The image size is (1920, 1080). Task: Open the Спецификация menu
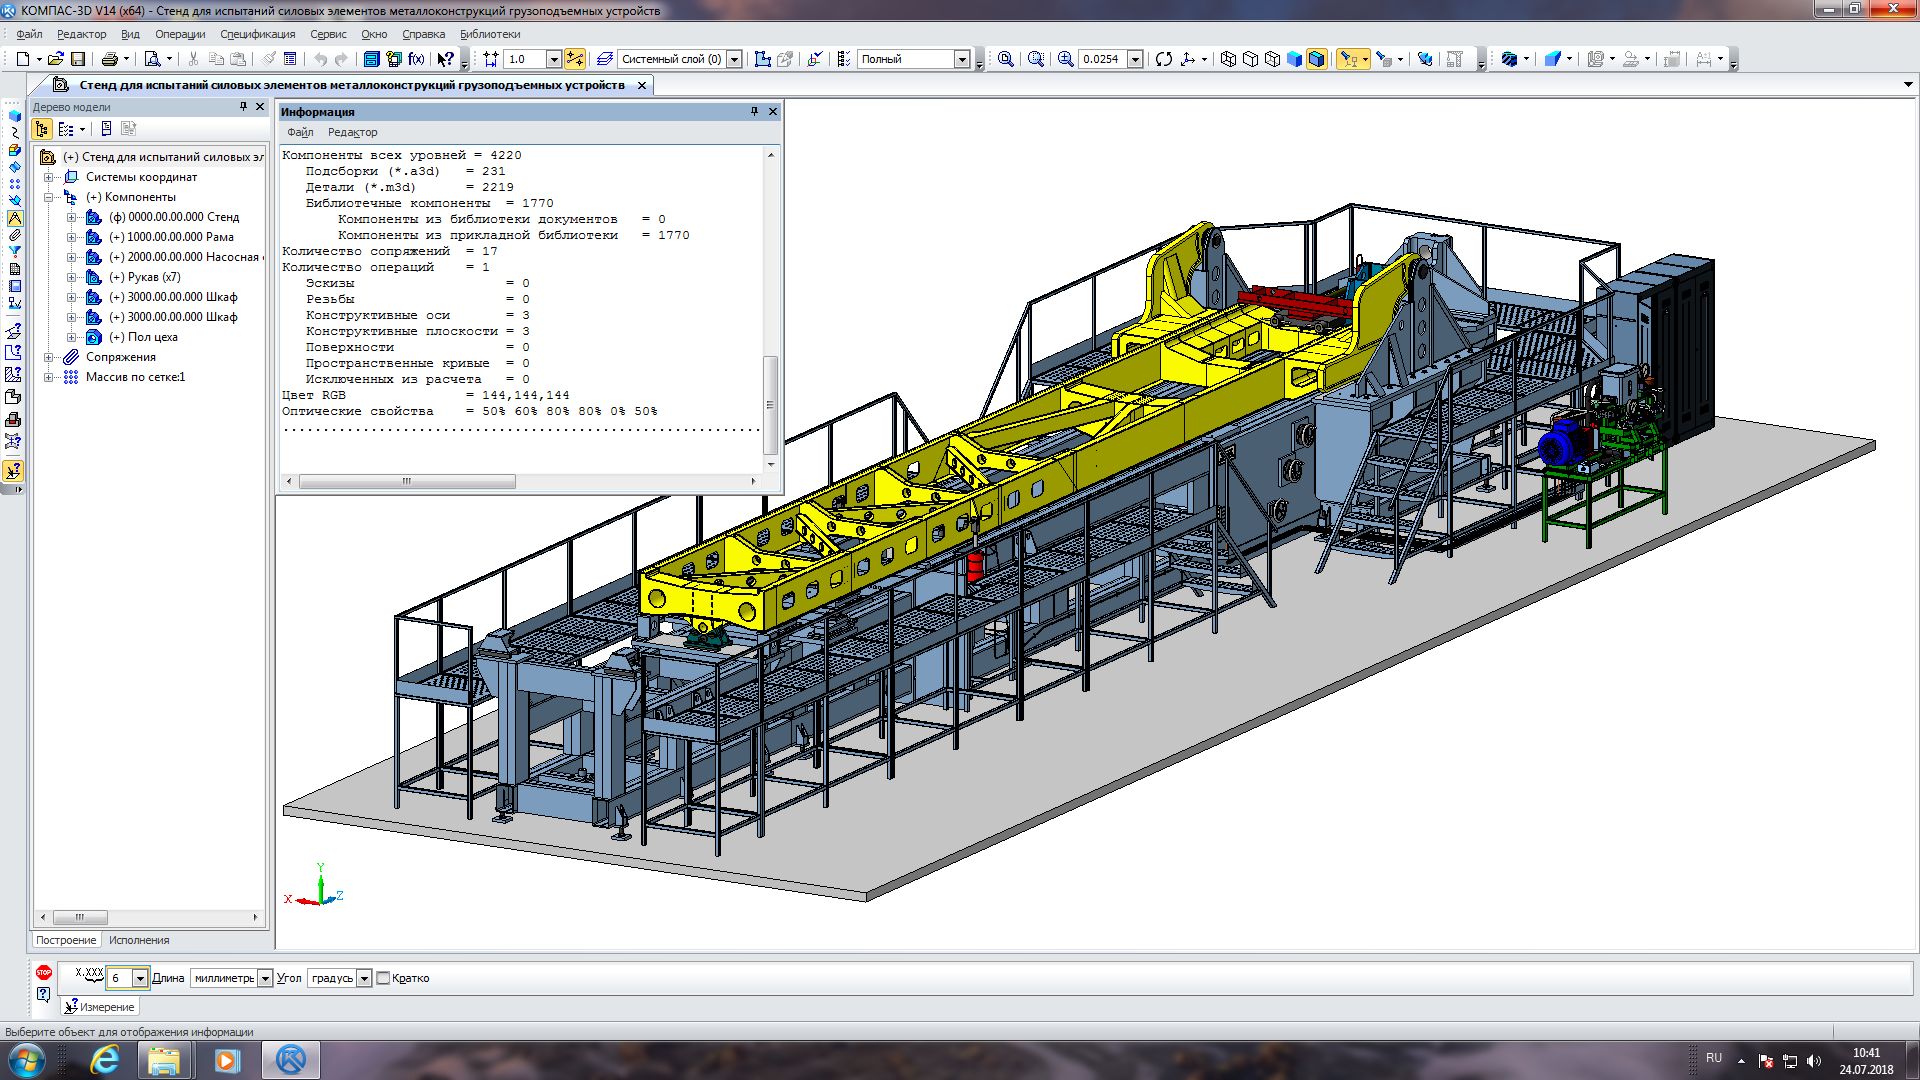coord(257,34)
